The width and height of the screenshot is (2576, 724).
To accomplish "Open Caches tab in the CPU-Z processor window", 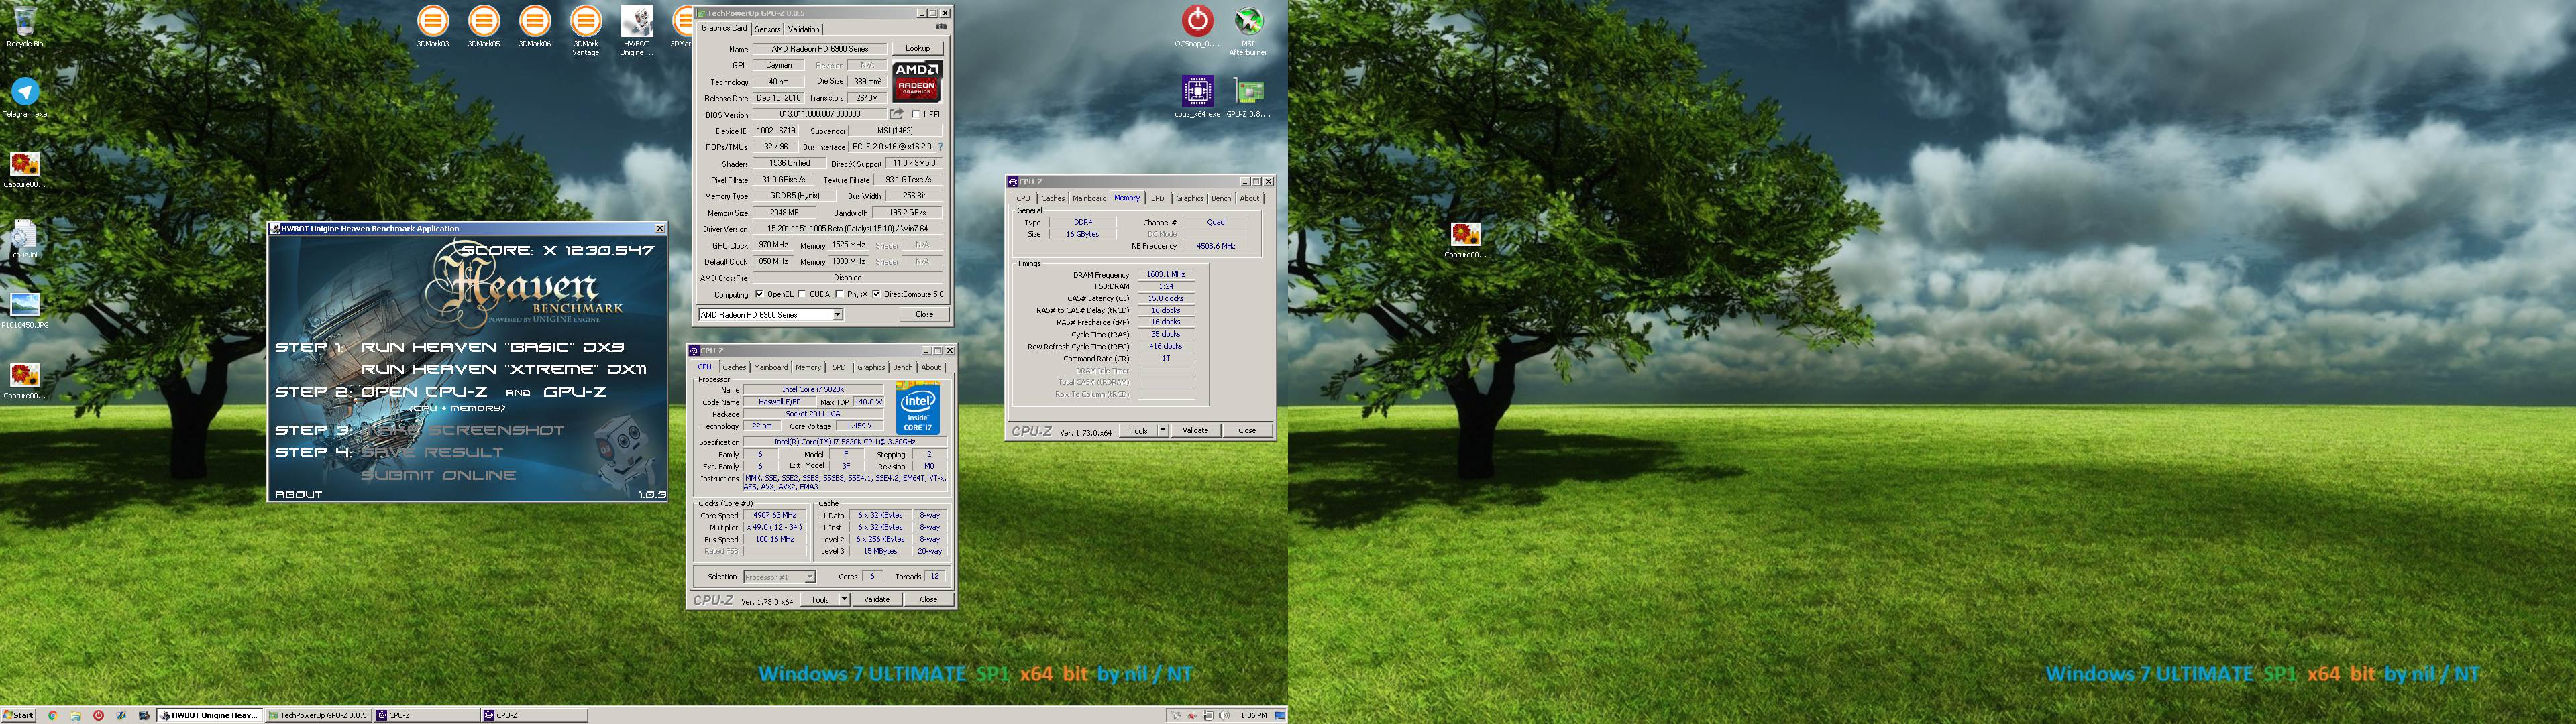I will tap(734, 367).
